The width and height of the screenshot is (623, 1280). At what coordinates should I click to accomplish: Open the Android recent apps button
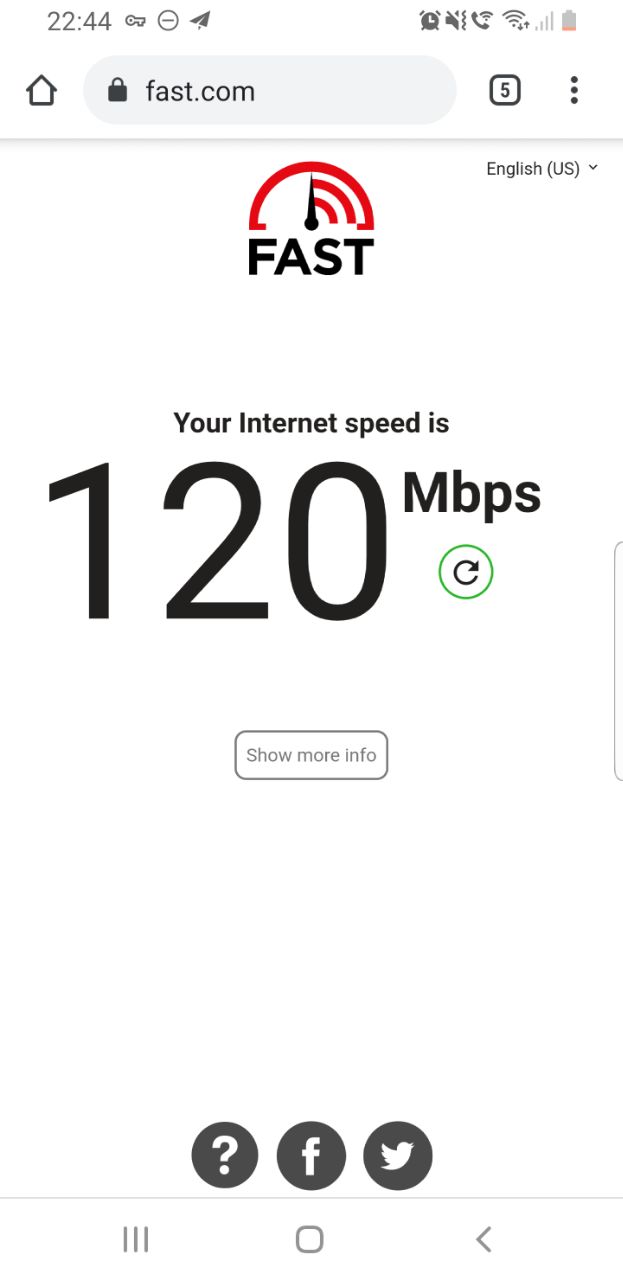[136, 1240]
